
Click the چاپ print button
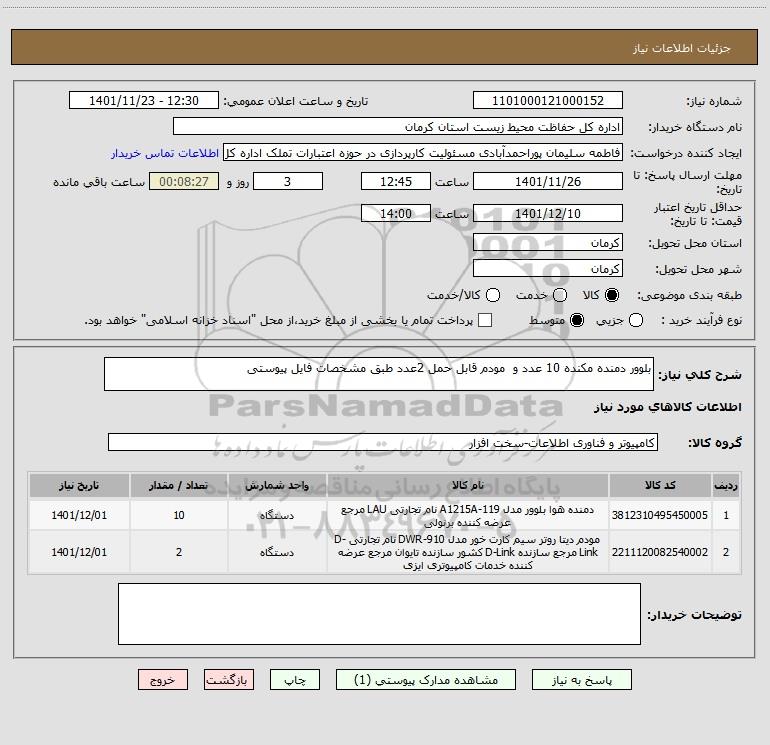click(x=295, y=680)
